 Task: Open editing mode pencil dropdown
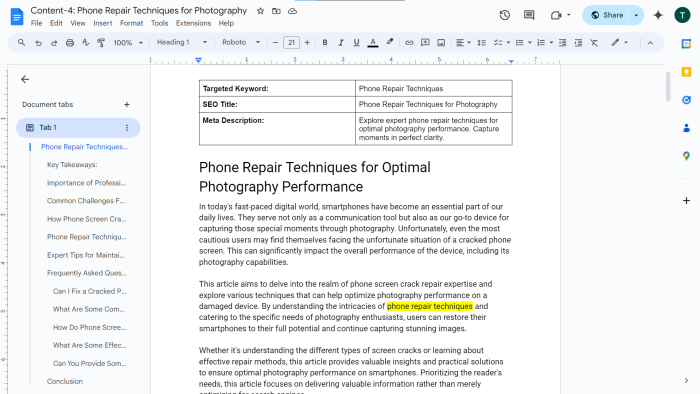tap(620, 42)
